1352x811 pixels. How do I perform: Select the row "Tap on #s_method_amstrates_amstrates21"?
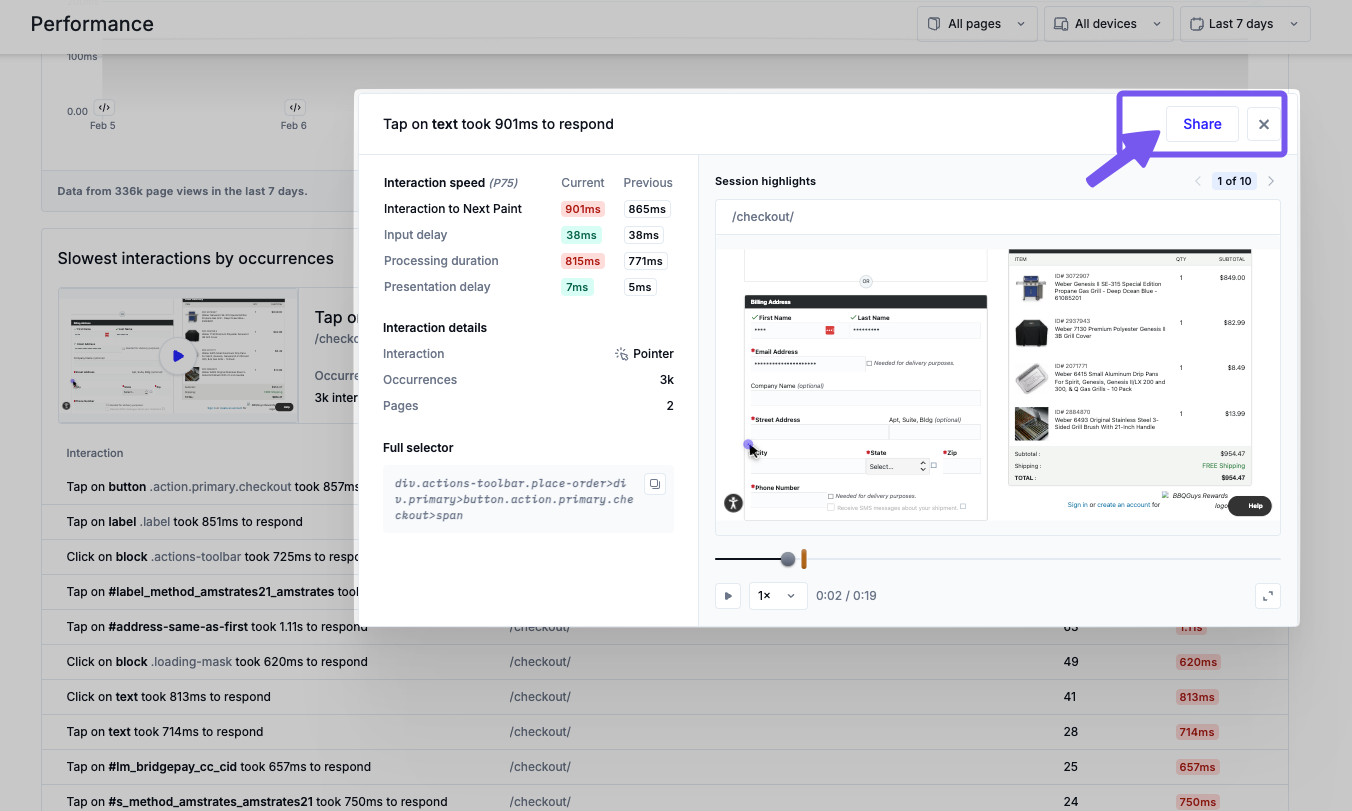click(664, 799)
